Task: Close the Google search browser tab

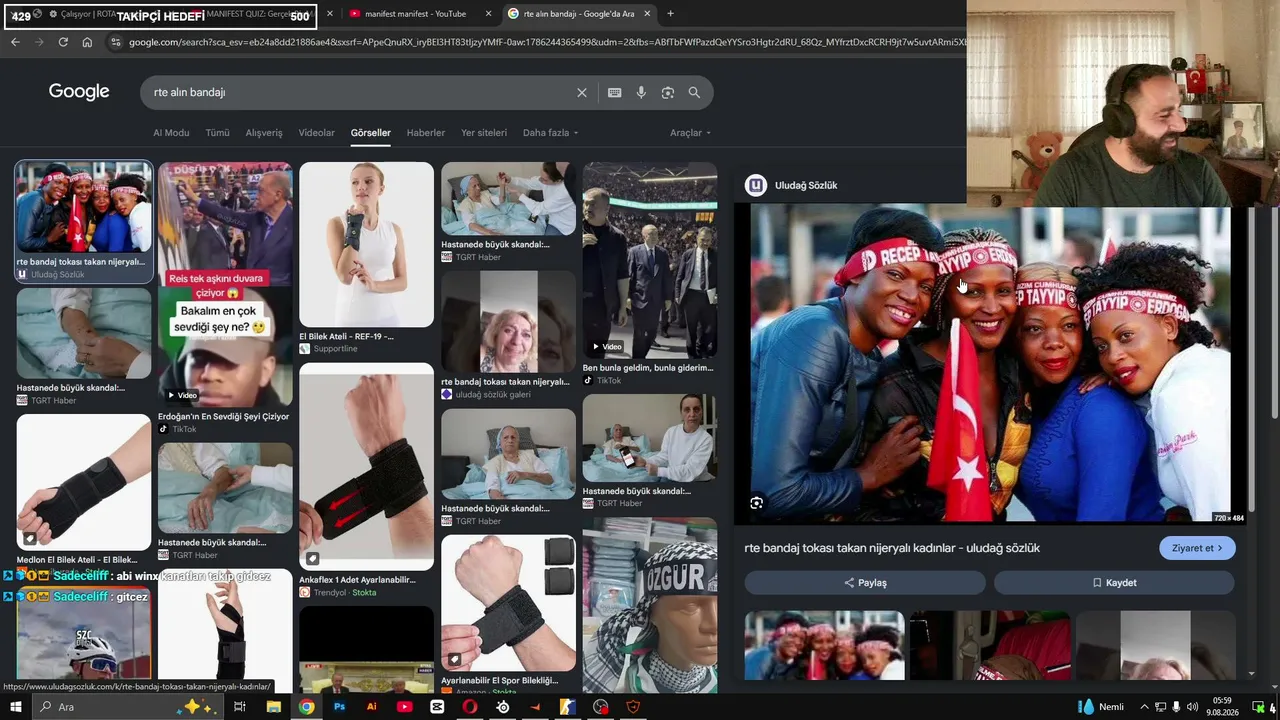Action: click(646, 14)
